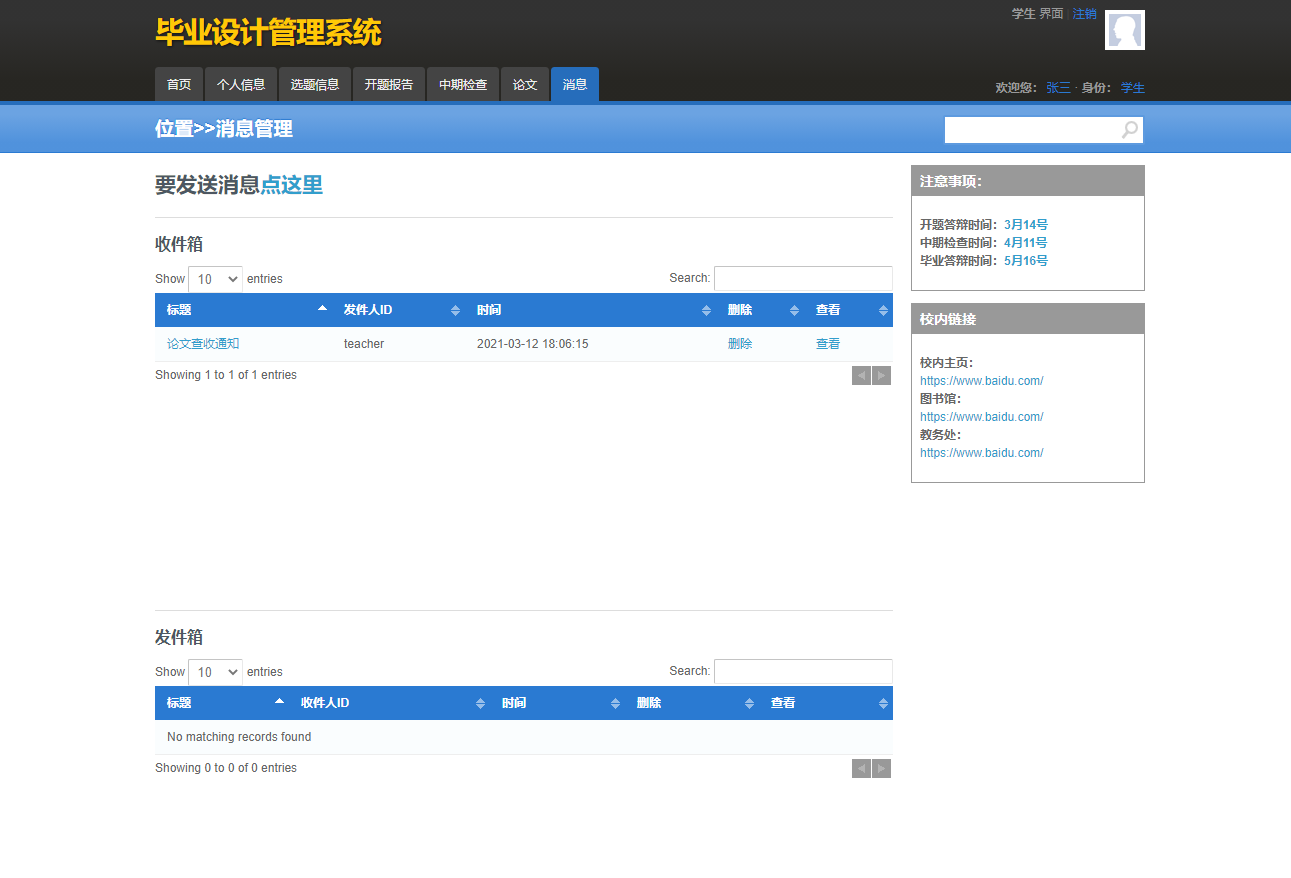Viewport: 1291px width, 878px height.
Task: Click 点这里 to send a message
Action: pos(293,184)
